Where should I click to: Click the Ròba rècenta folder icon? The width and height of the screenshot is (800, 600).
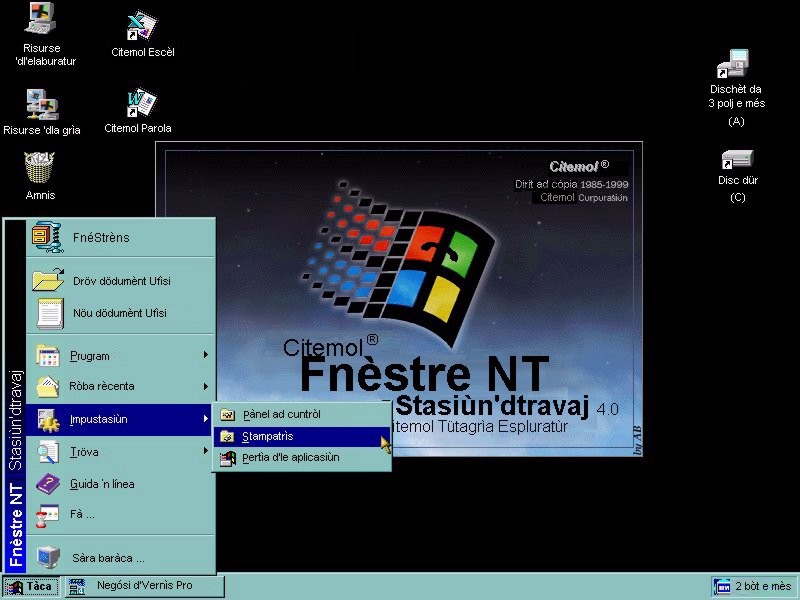[48, 386]
